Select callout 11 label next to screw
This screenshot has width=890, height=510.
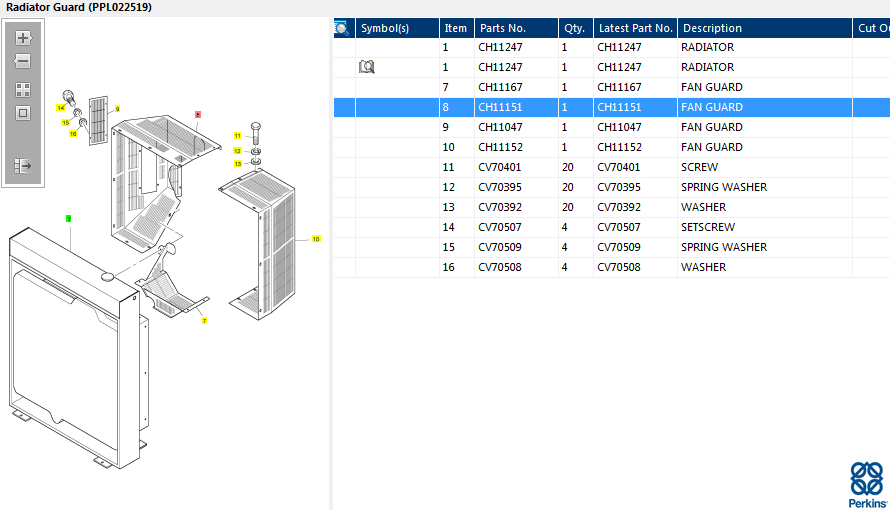pos(237,136)
